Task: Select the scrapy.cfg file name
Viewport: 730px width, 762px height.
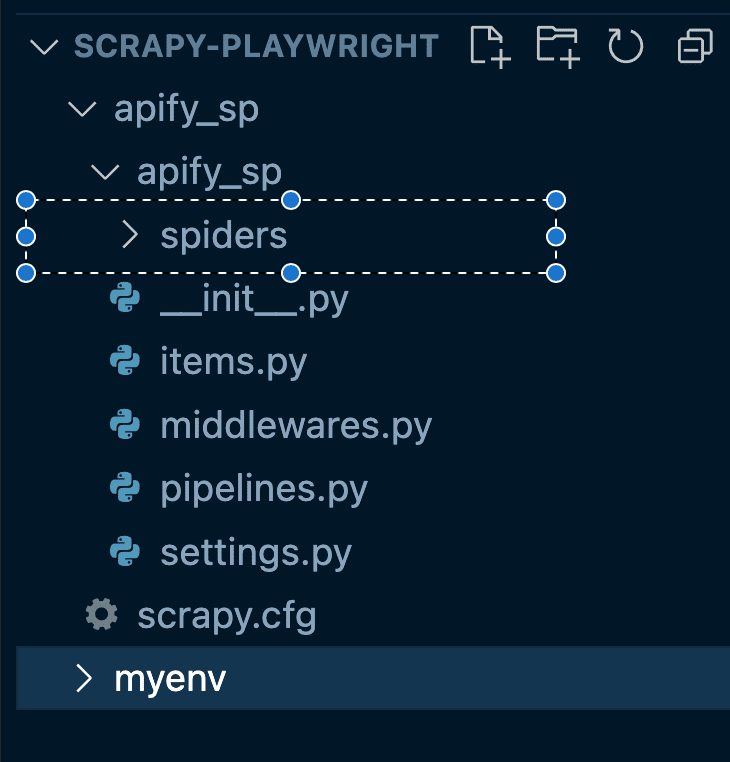Action: 227,615
